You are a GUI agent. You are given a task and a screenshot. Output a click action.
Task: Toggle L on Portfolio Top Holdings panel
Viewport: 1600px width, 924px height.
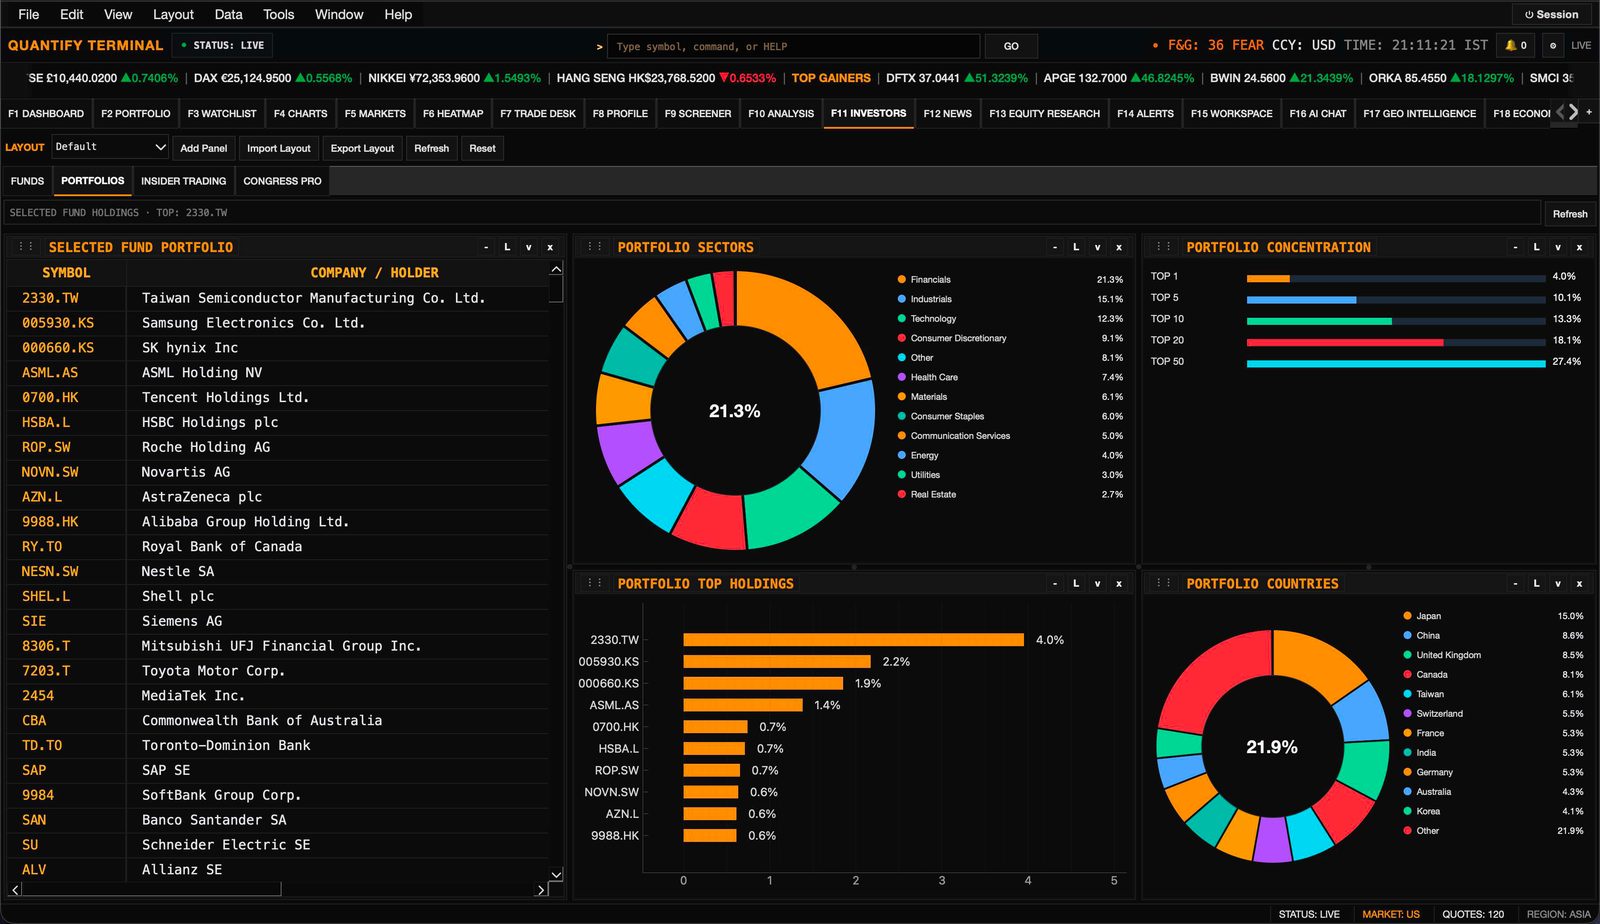tap(1076, 583)
